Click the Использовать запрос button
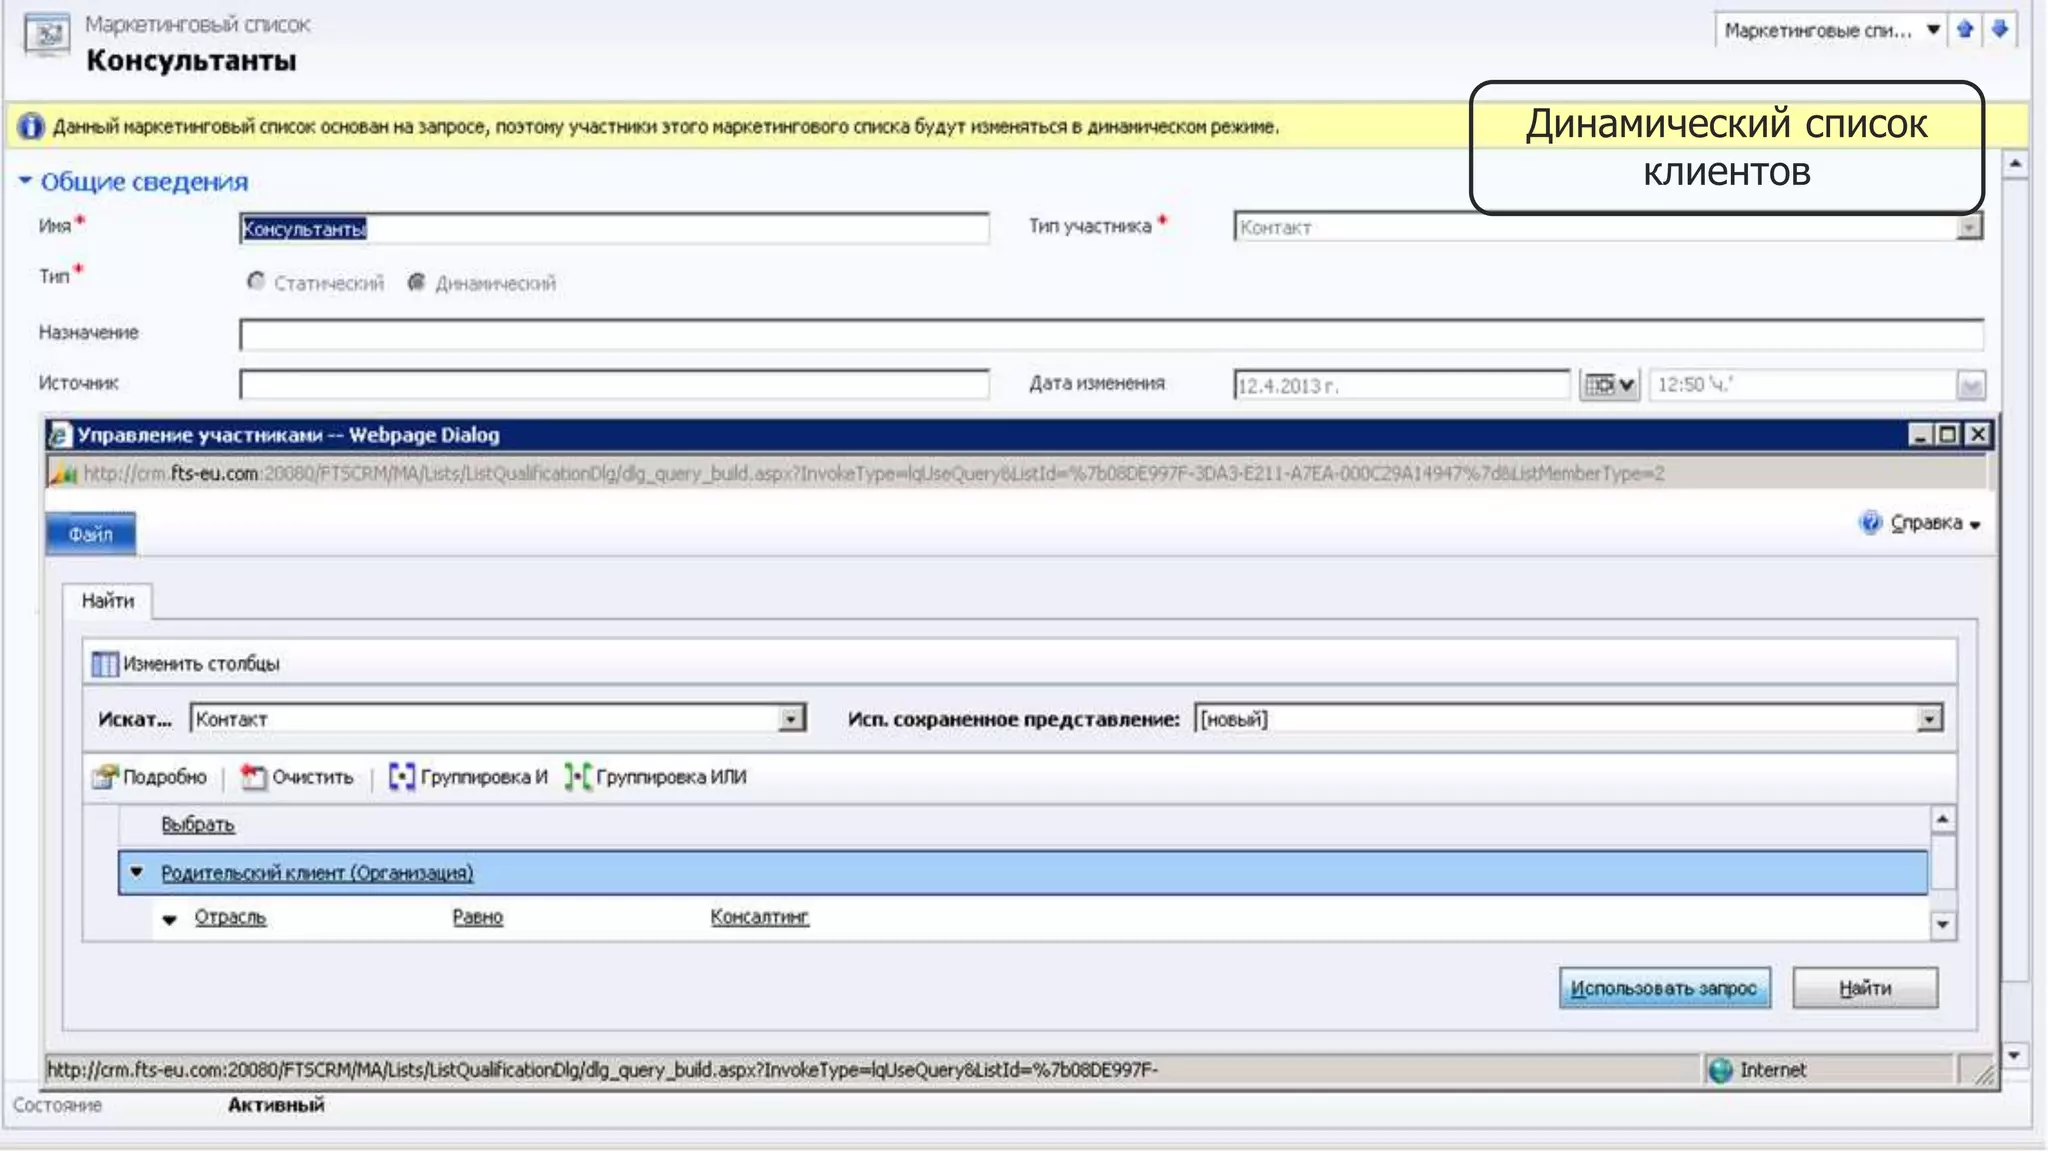This screenshot has width=2048, height=1152. (x=1664, y=988)
